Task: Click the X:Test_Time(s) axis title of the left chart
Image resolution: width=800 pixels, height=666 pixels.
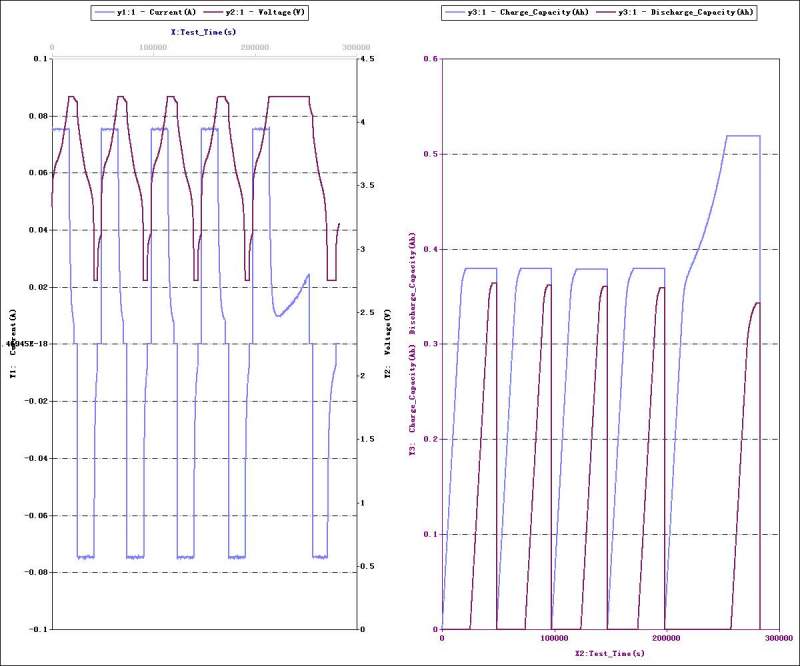Action: click(x=203, y=32)
